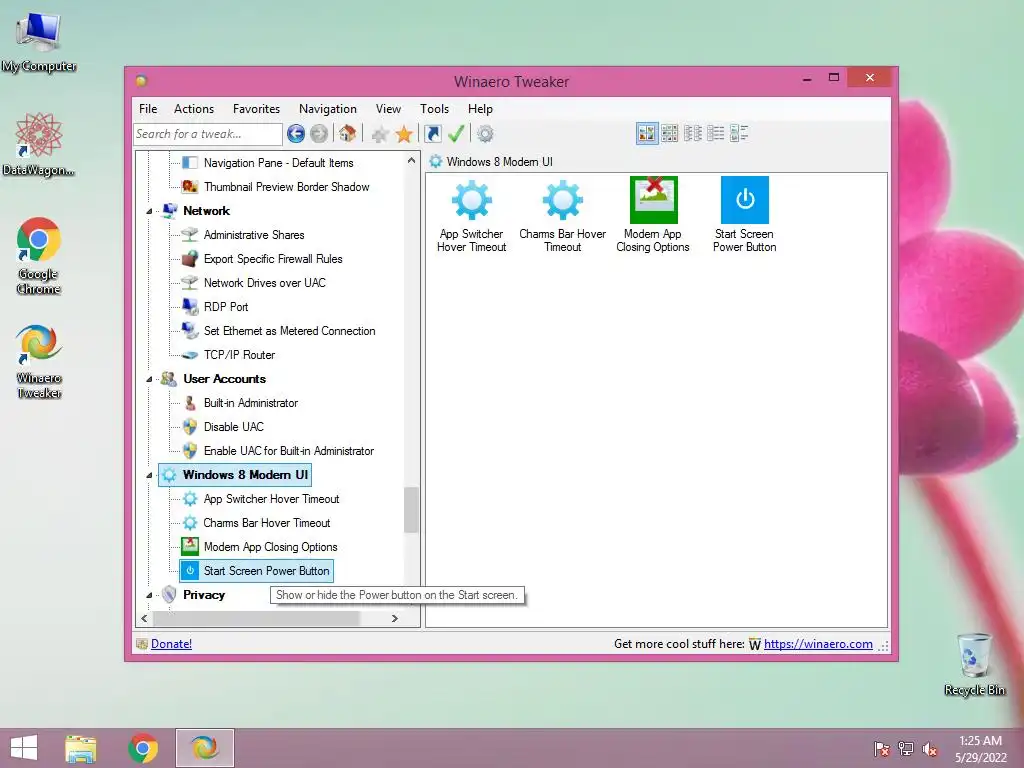Switch to the last (details) view mode icon
Screen dimensions: 1024x768
pos(739,134)
